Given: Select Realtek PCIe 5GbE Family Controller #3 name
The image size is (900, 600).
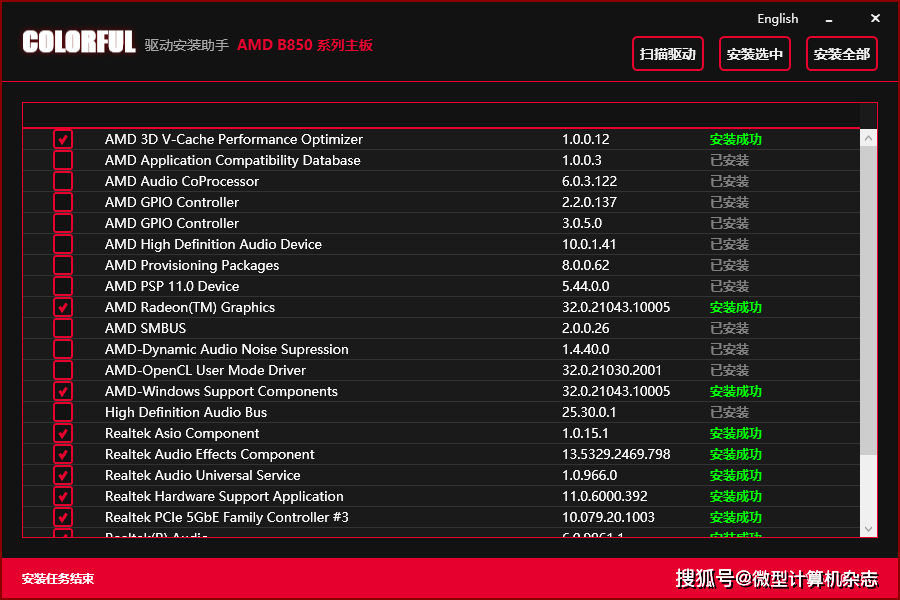Looking at the screenshot, I should point(227,517).
